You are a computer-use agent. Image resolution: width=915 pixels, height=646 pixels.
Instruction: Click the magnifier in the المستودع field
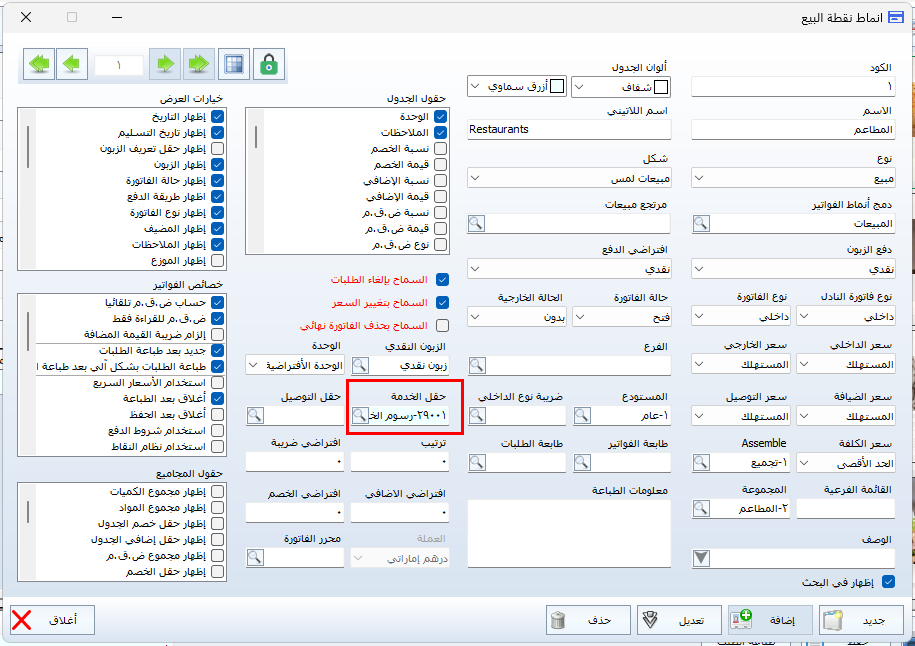584,415
